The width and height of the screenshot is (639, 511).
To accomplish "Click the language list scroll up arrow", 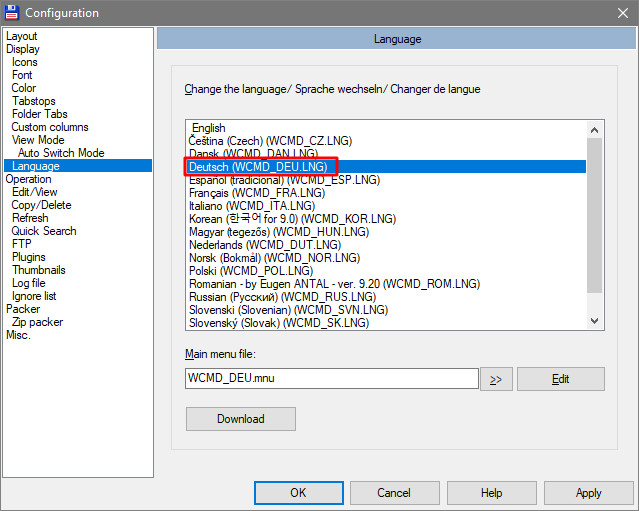I will tap(595, 130).
